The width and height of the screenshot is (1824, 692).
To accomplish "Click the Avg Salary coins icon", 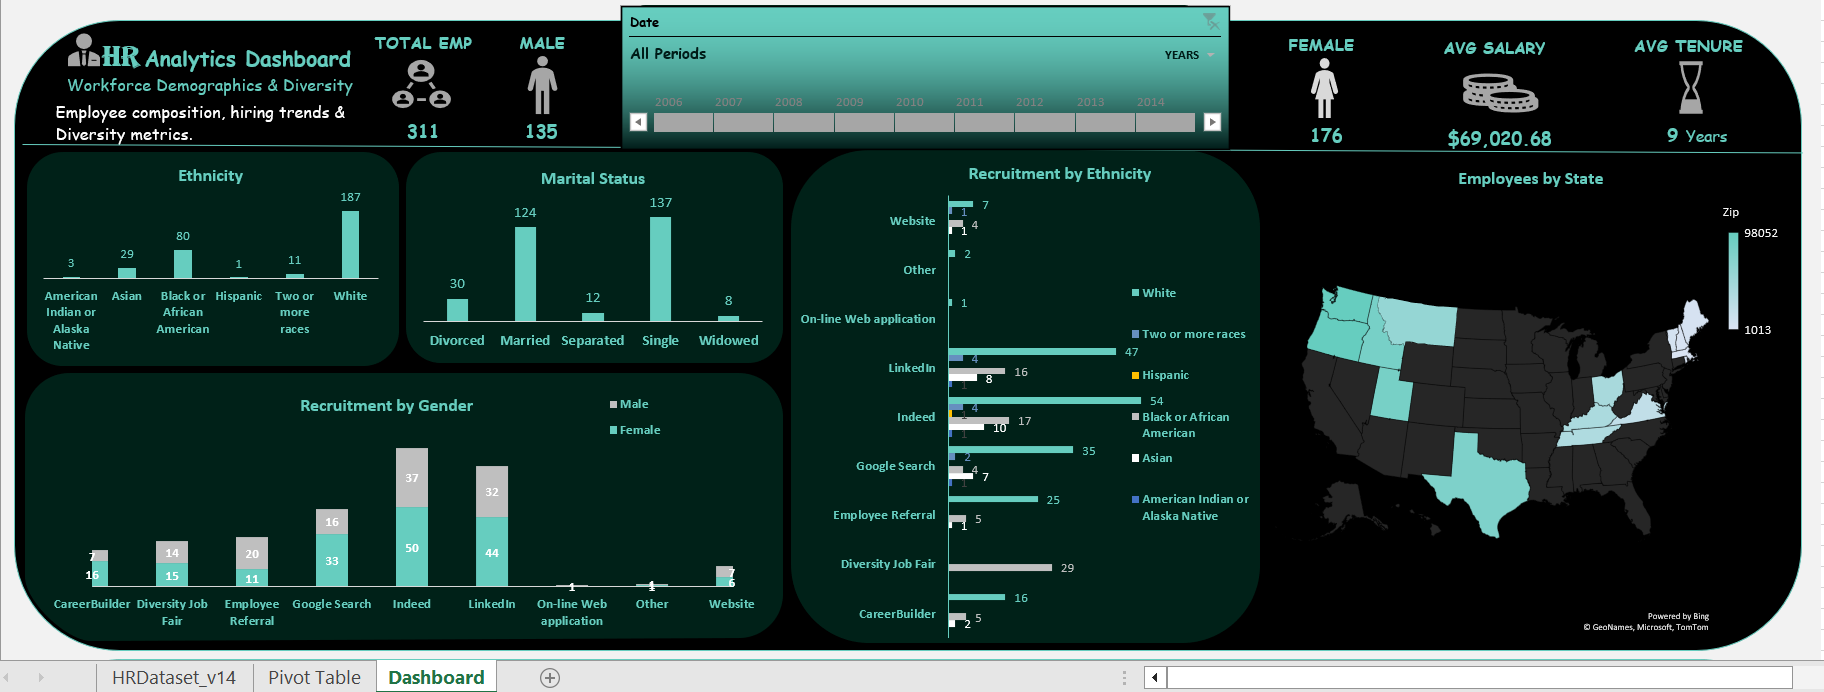I will tap(1499, 93).
